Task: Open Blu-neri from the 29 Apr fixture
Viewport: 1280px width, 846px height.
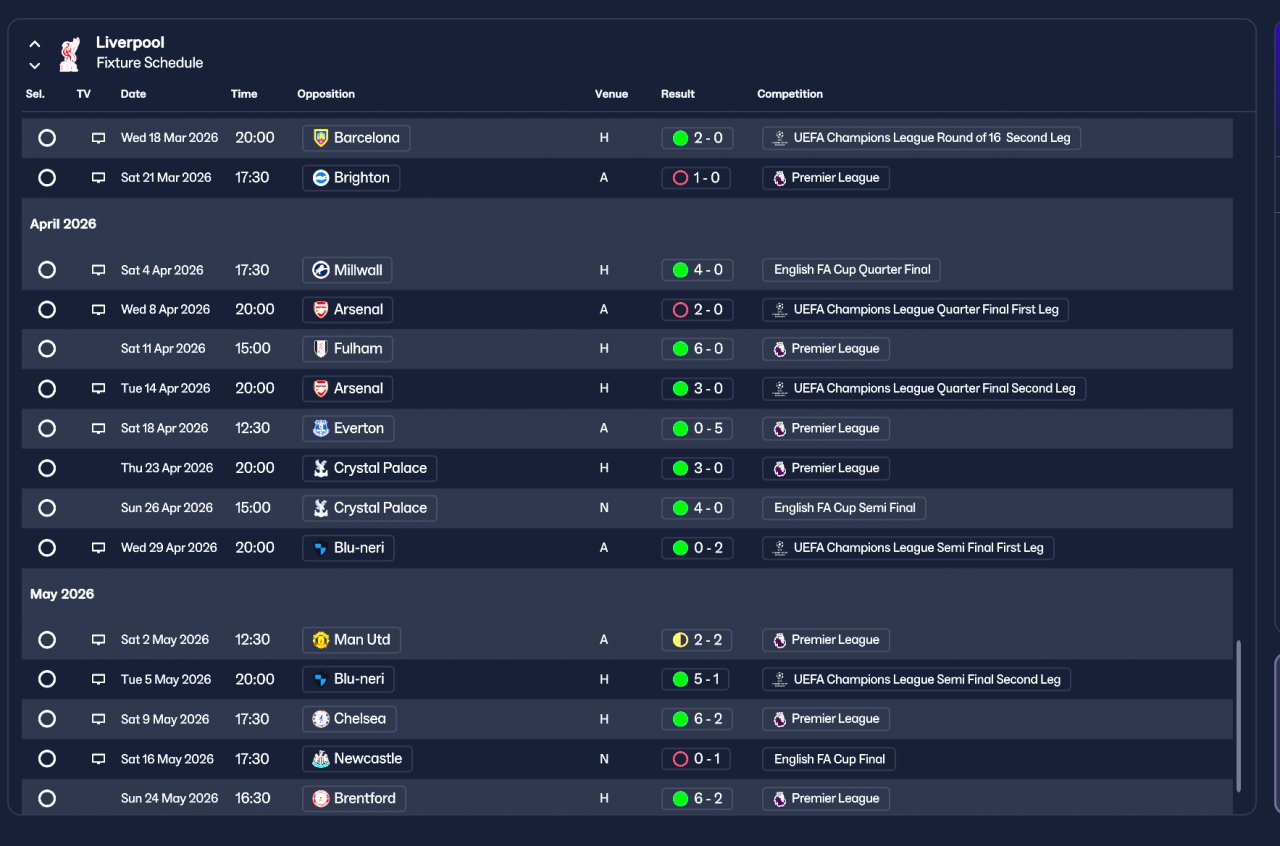Action: click(x=348, y=548)
